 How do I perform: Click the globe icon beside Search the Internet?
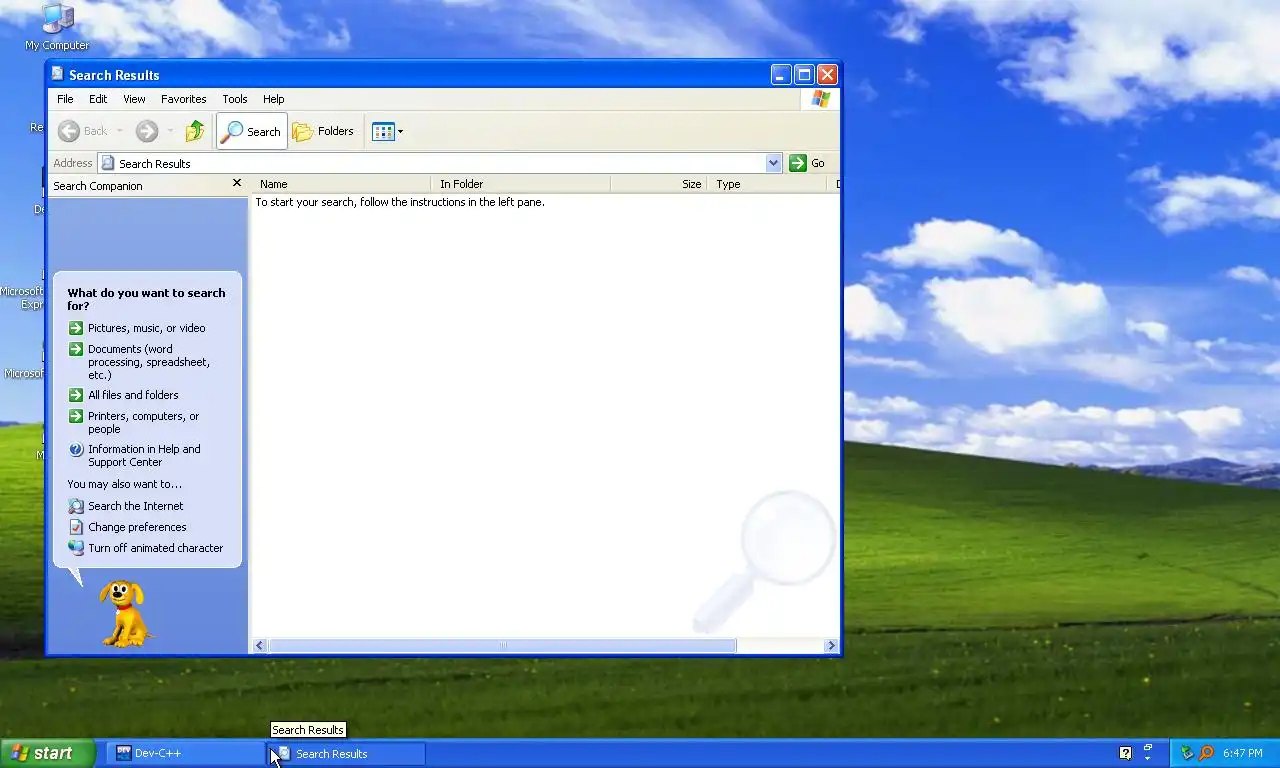[76, 506]
